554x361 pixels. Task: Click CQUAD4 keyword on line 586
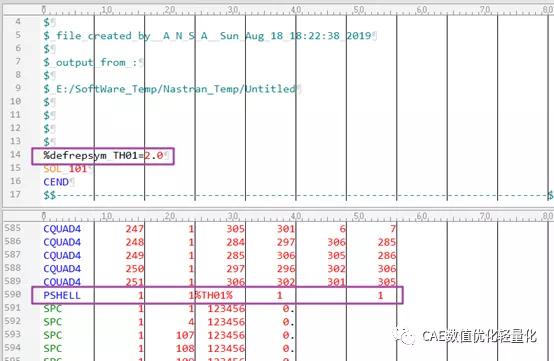pos(62,242)
